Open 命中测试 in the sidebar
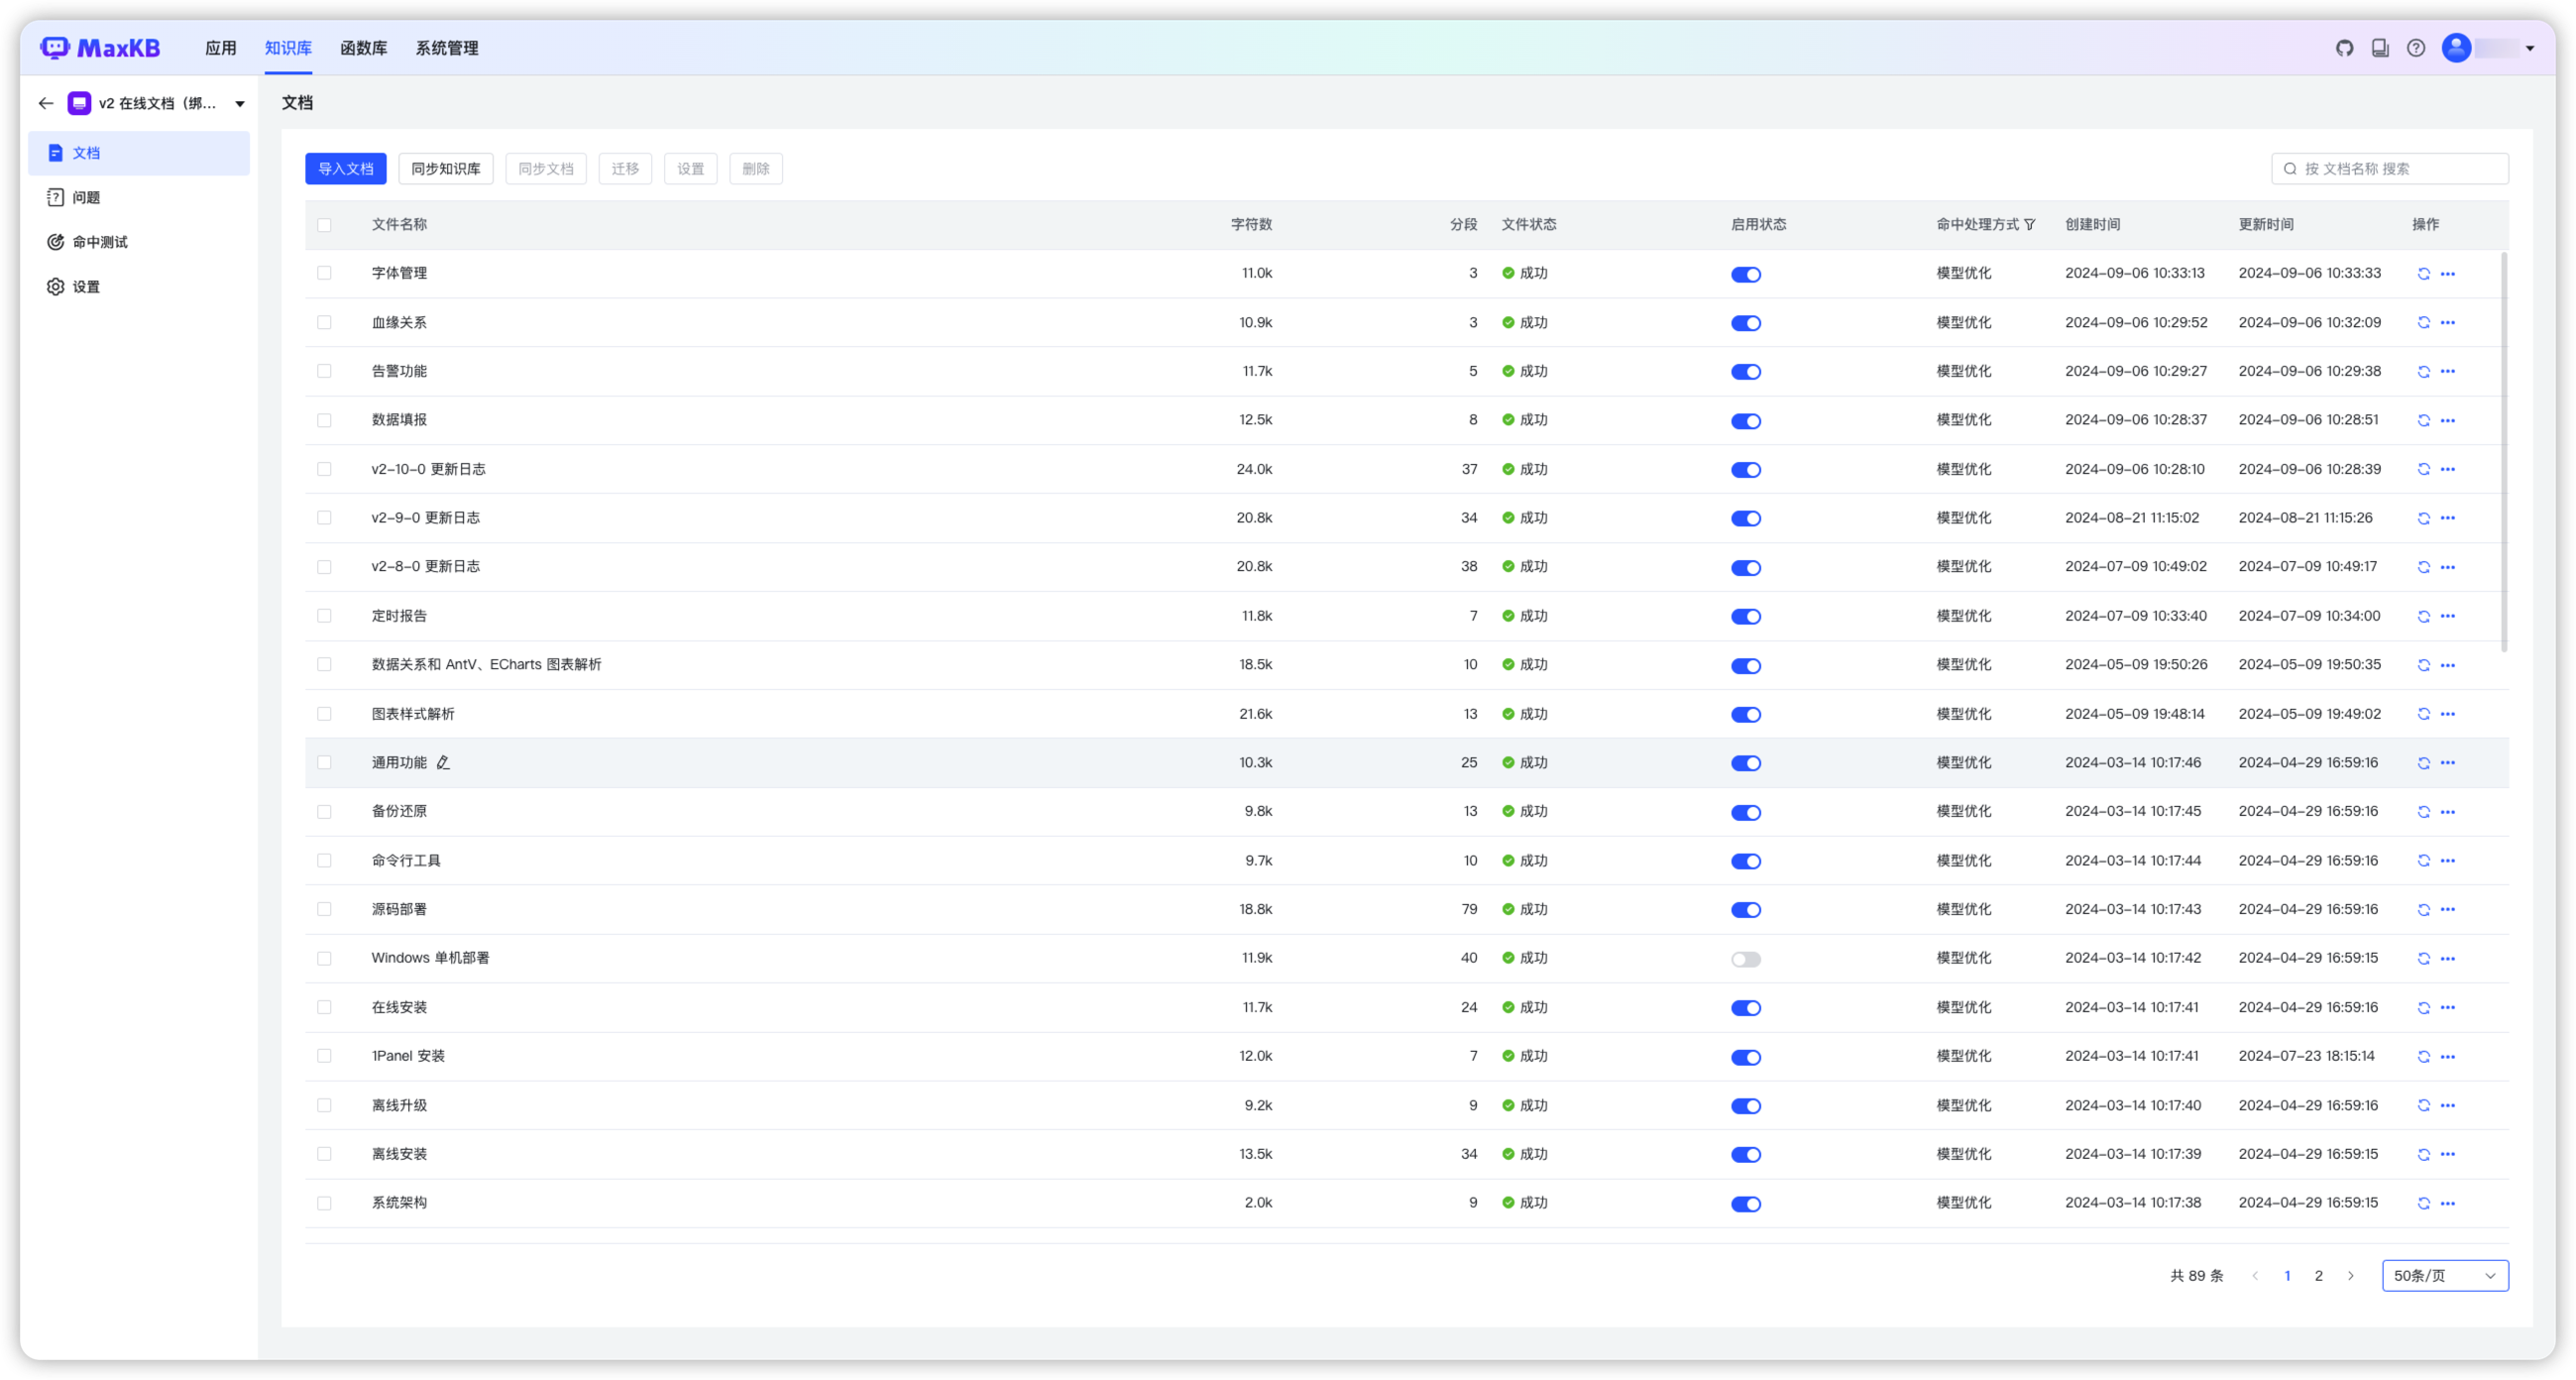Screen dimensions: 2576x1380 (x=100, y=242)
